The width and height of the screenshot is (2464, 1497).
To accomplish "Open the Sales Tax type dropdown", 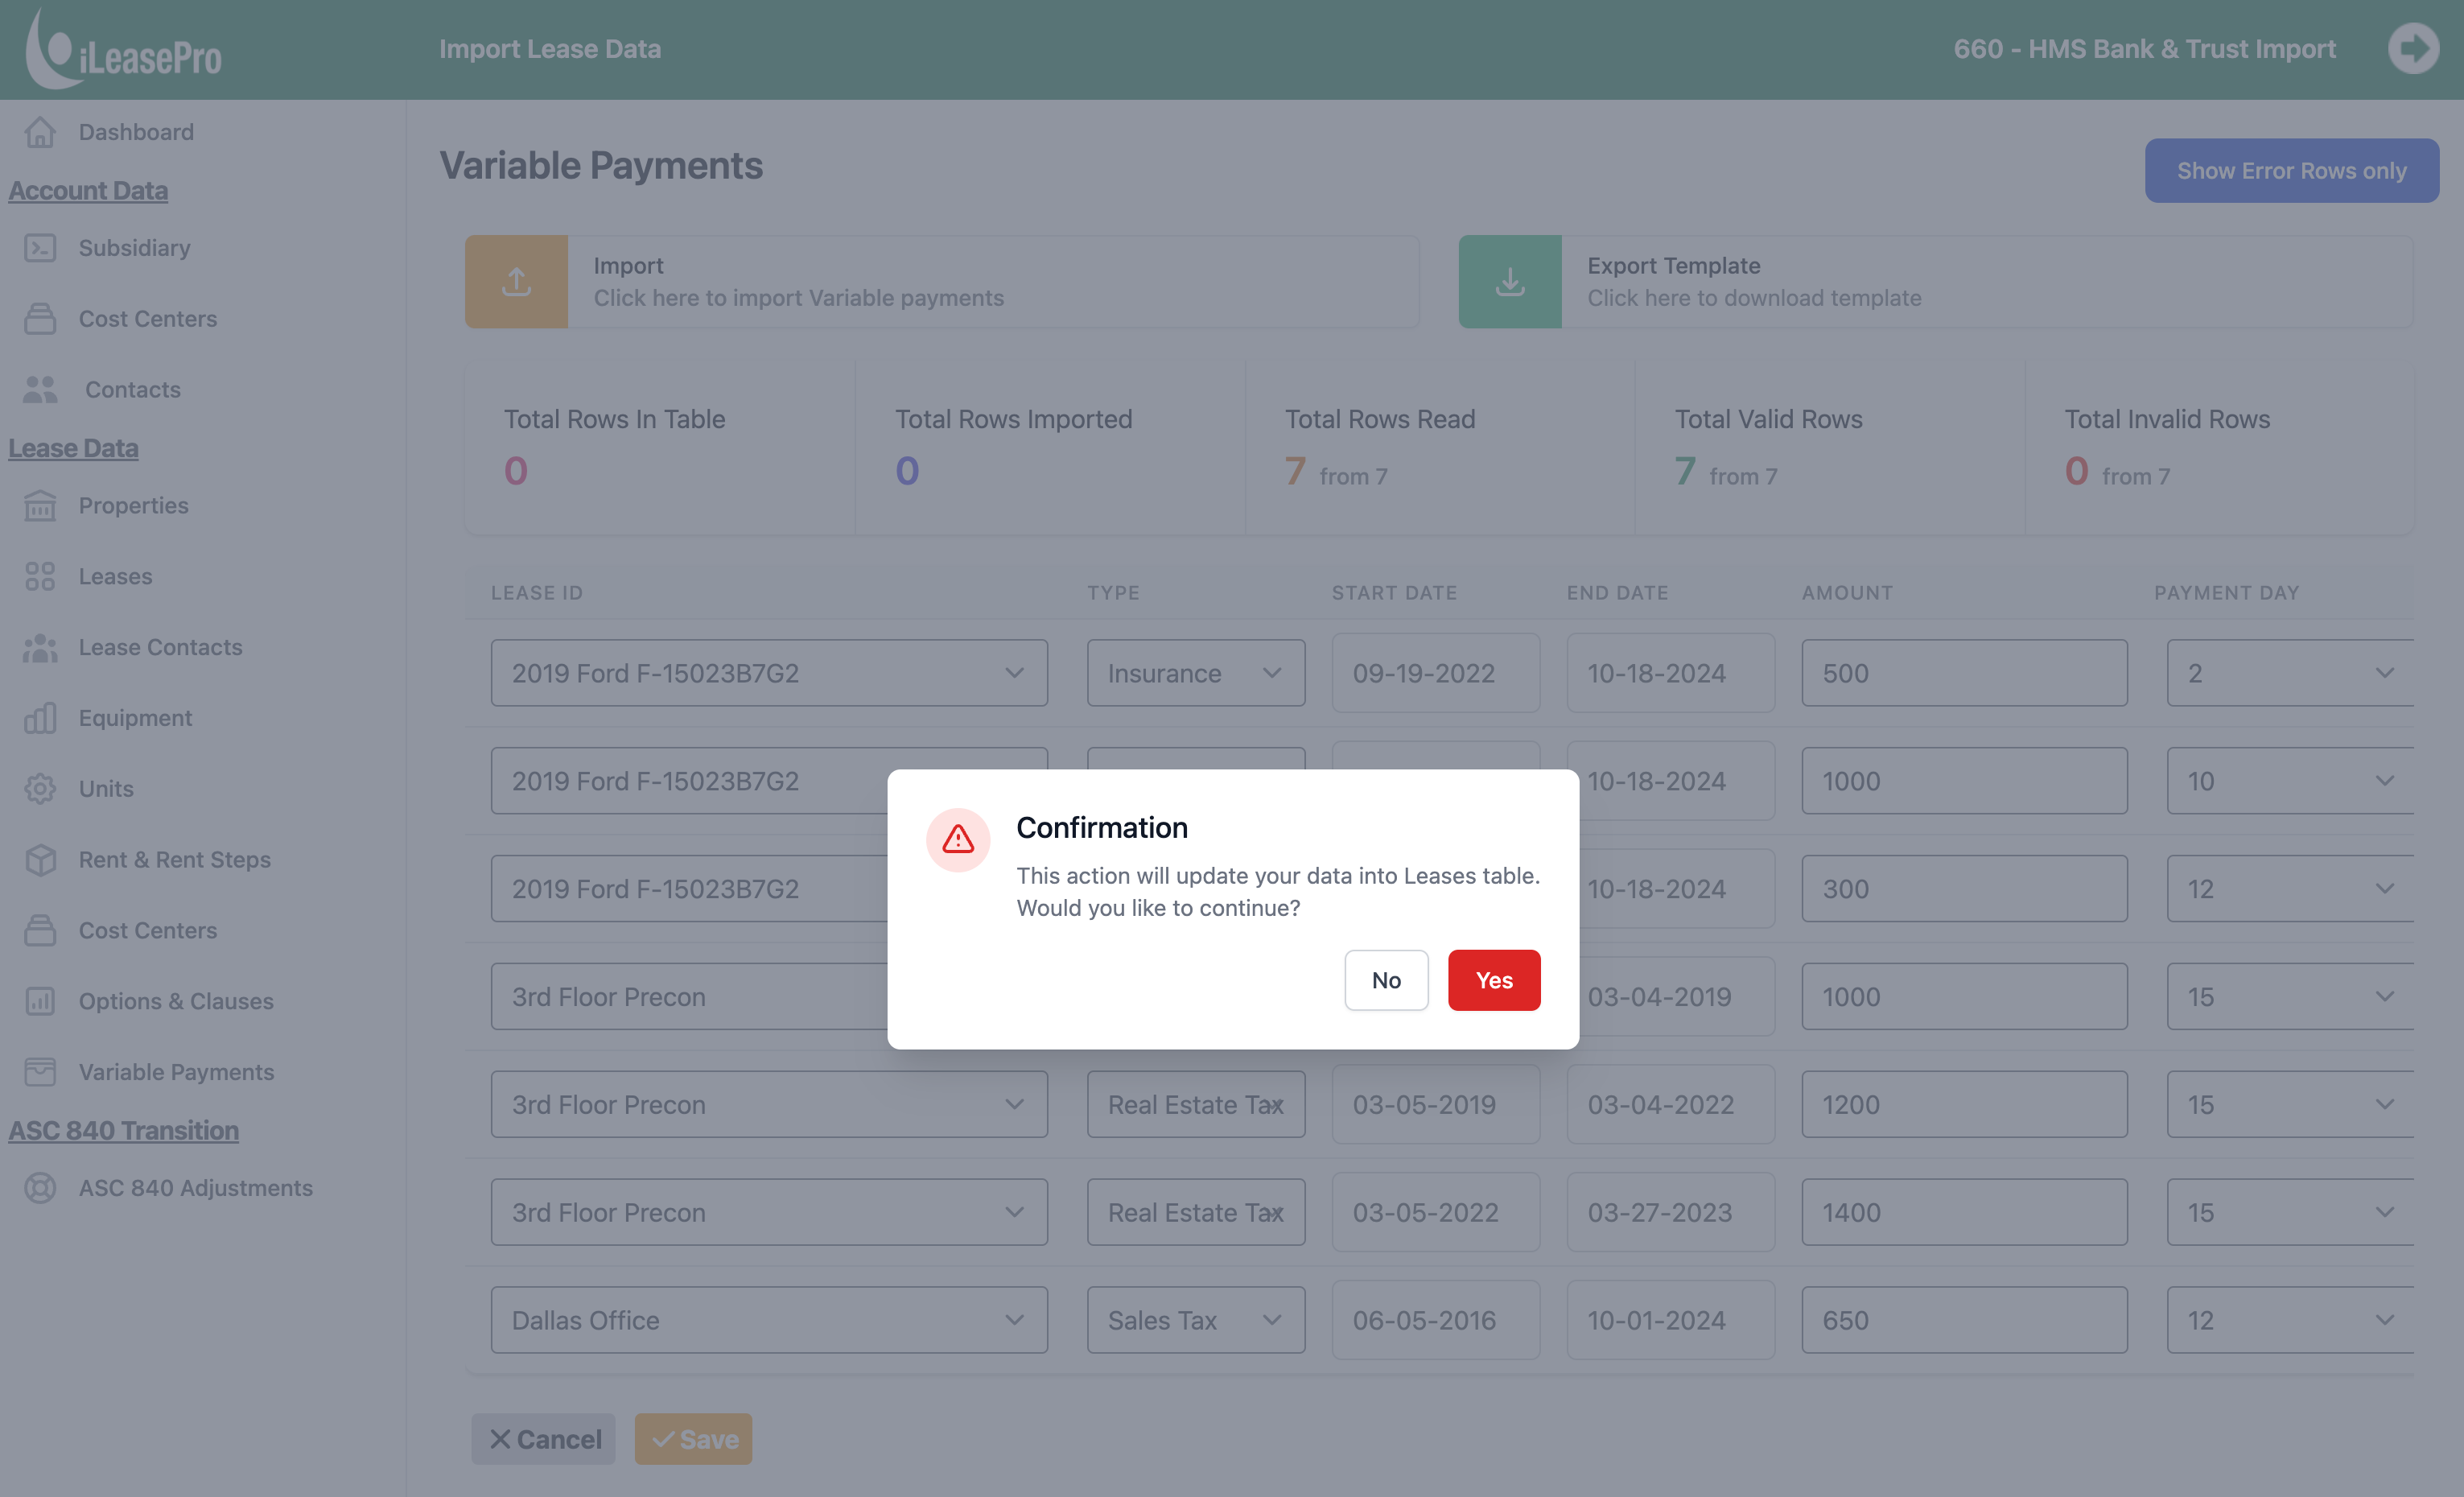I will point(1196,1320).
